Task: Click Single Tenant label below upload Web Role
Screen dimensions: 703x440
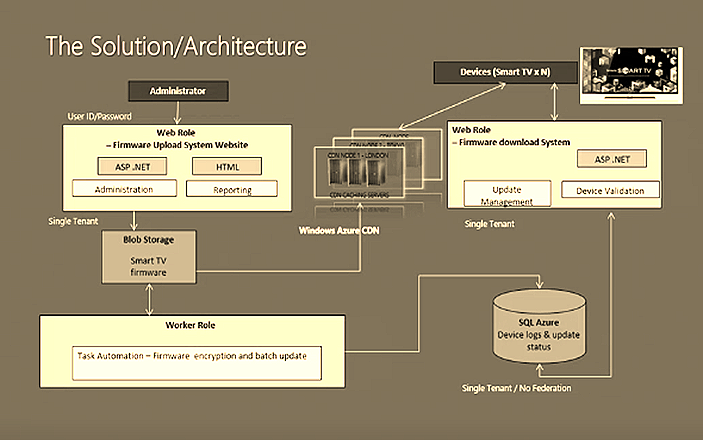Action: pyautogui.click(x=73, y=221)
